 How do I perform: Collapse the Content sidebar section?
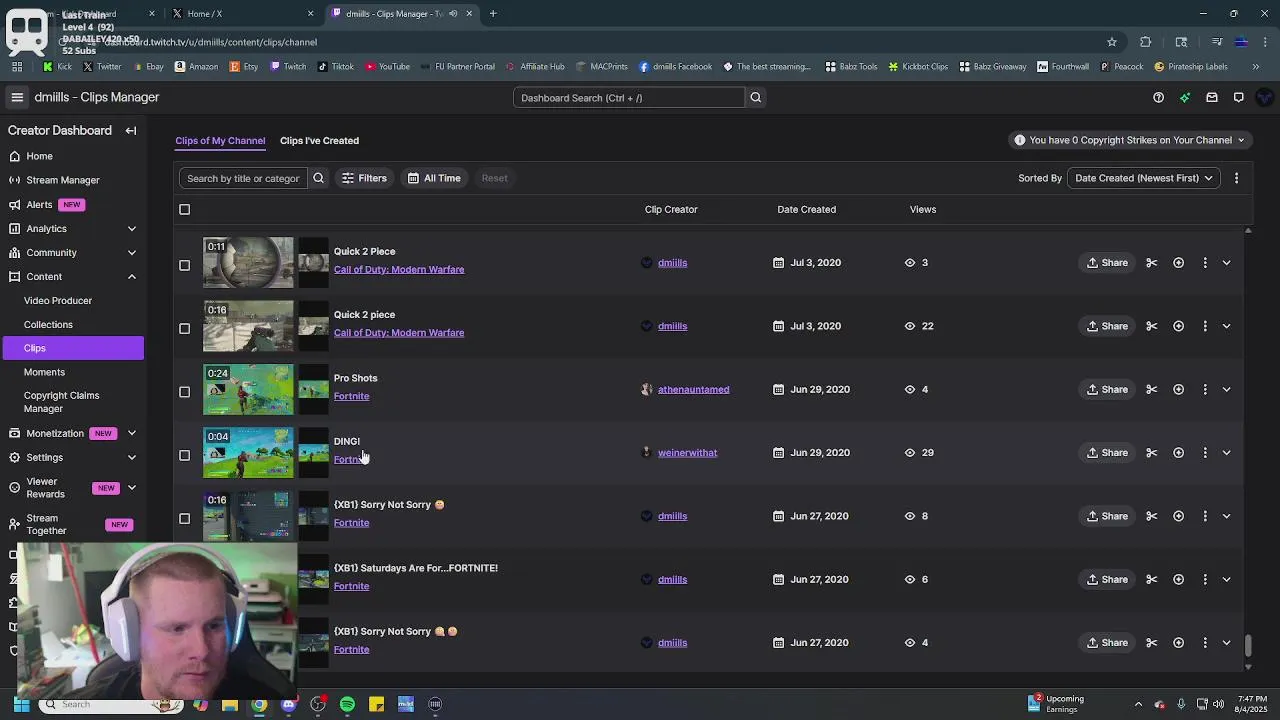click(132, 276)
